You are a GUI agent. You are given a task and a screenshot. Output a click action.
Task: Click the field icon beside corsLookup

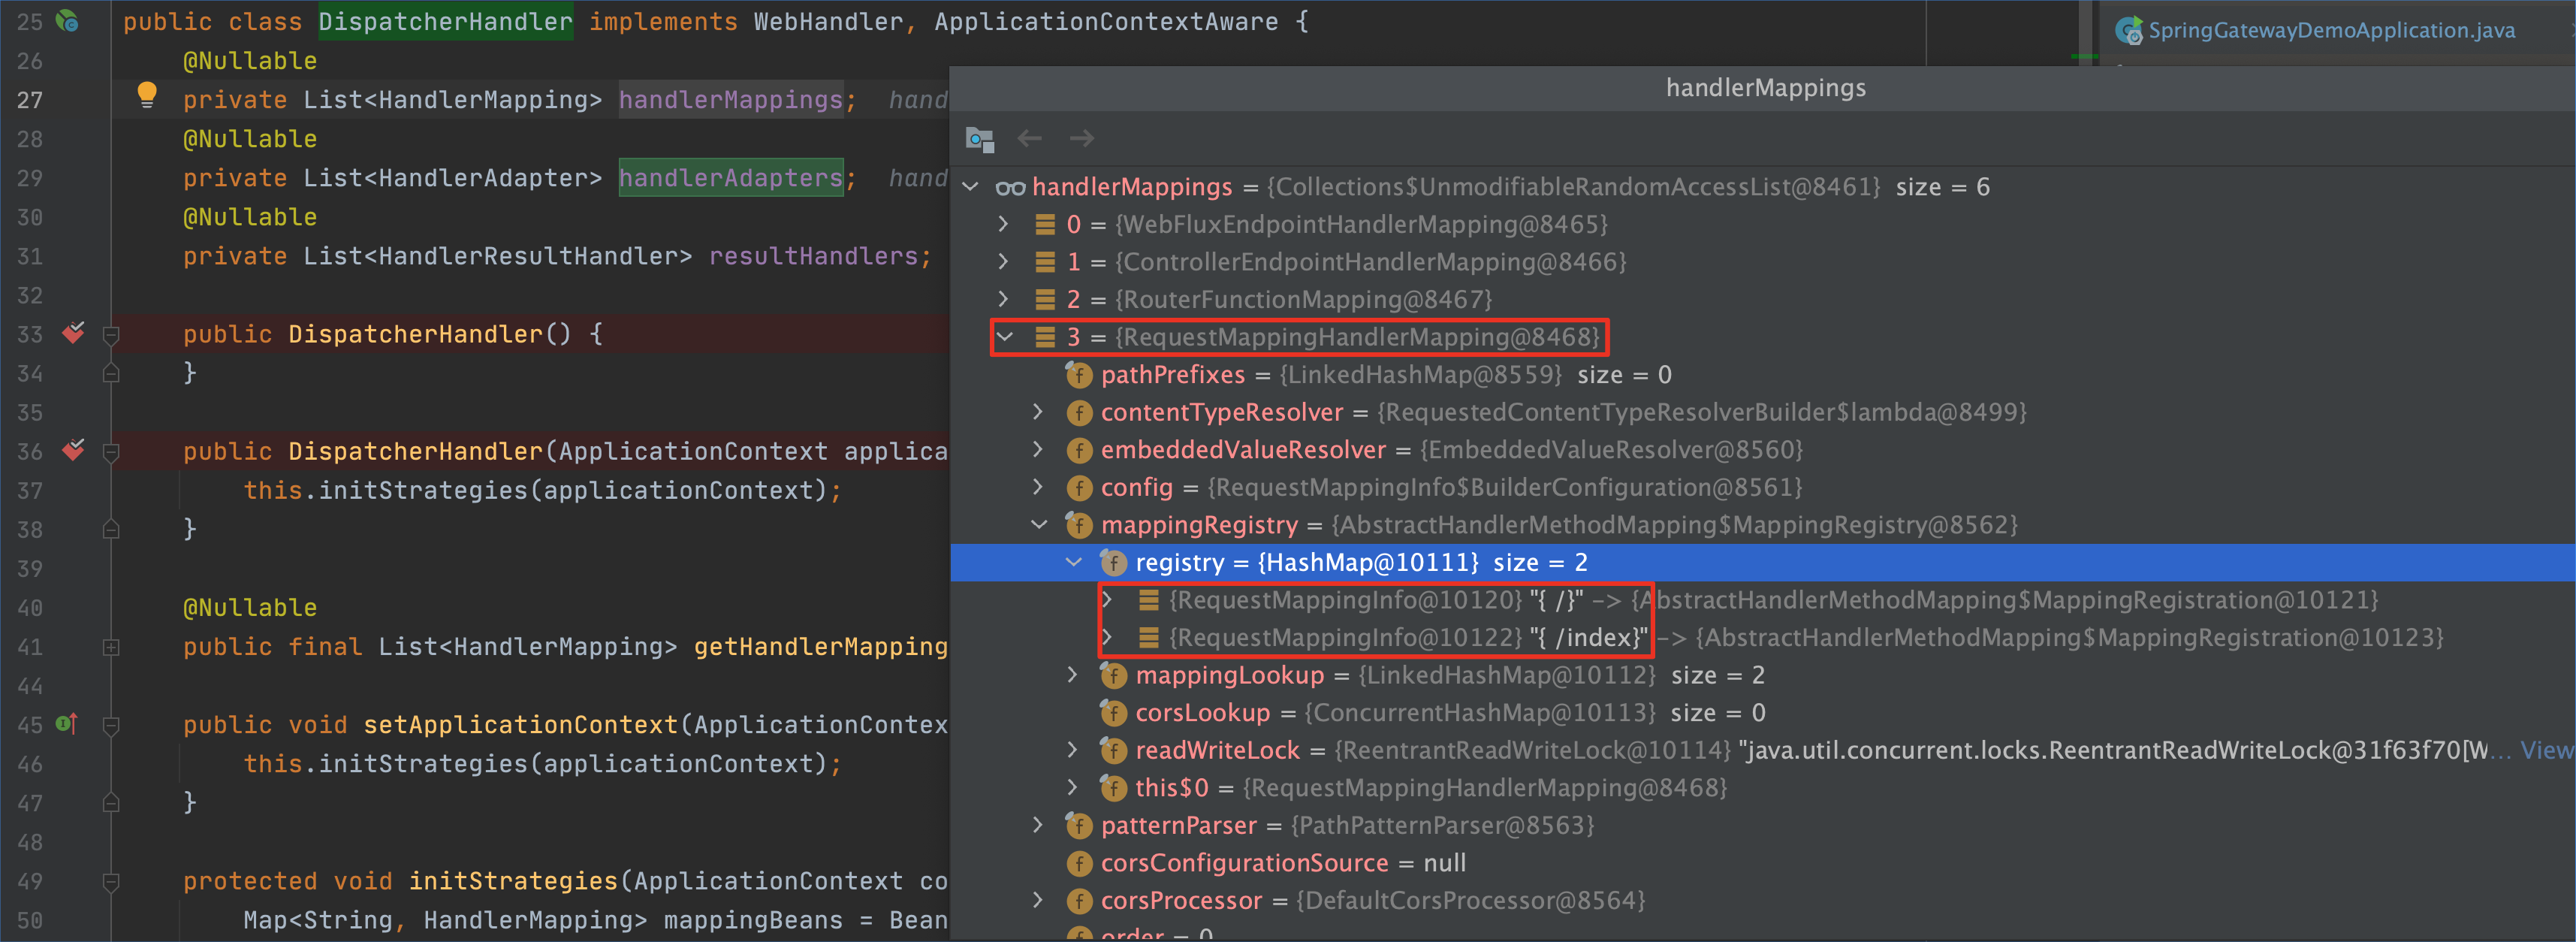tap(1113, 713)
